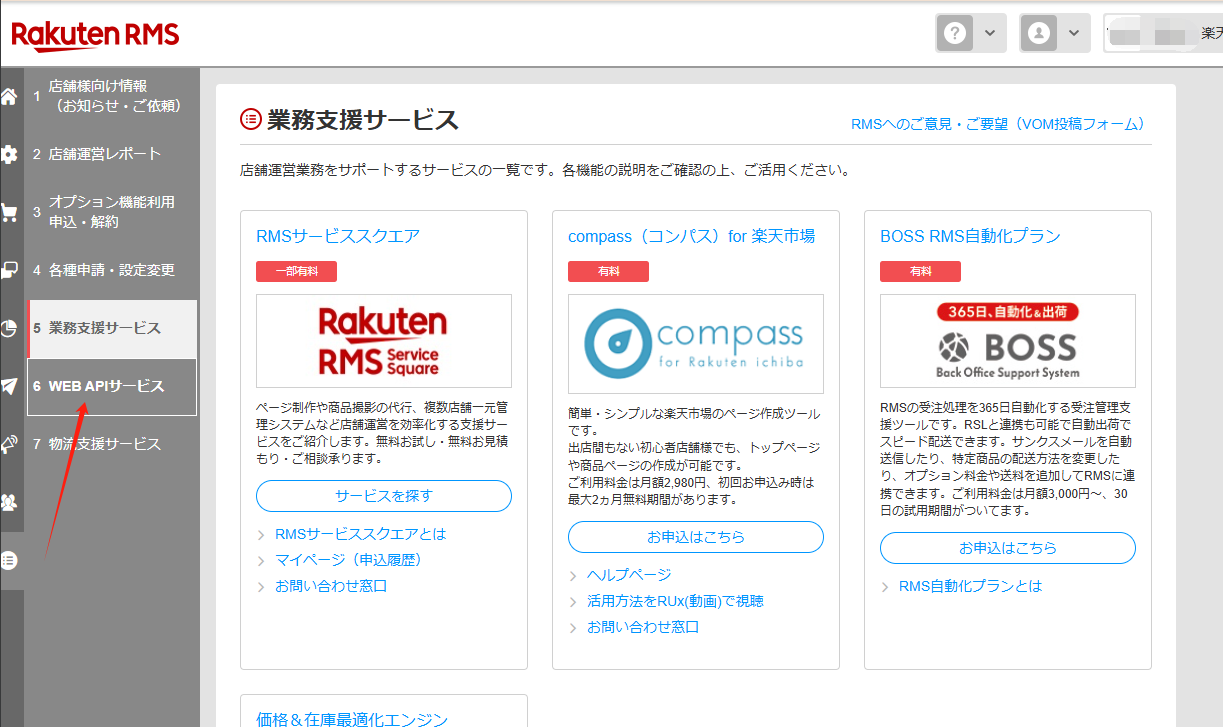Viewport: 1223px width, 727px height.
Task: Open お問い合わせ窓口 link in RMSサービススクエア card
Action: [331, 586]
